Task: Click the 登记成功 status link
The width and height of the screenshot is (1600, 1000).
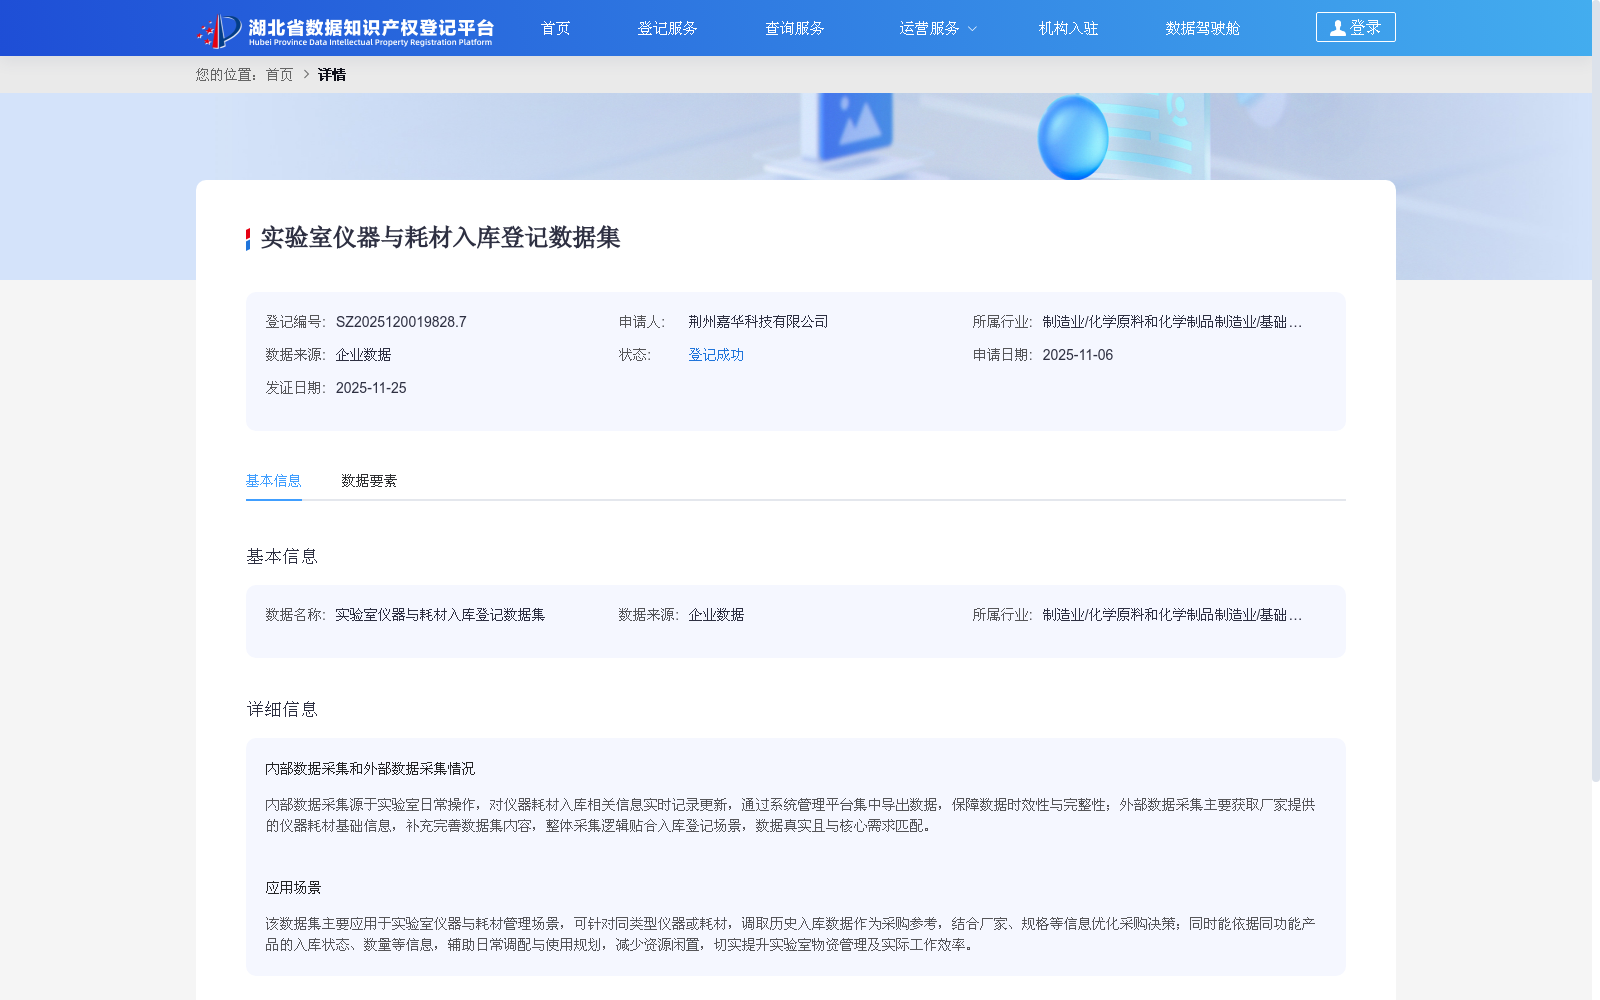Action: point(716,355)
